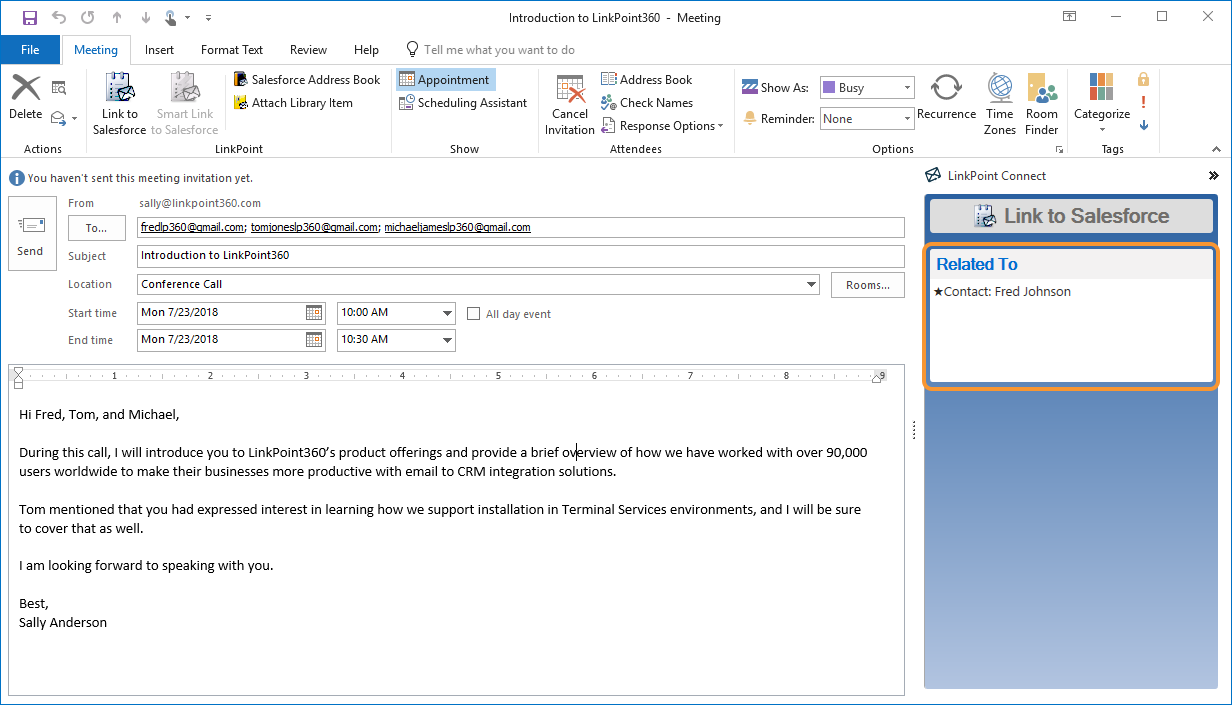Open Room Finder
The width and height of the screenshot is (1232, 705).
click(x=1042, y=104)
